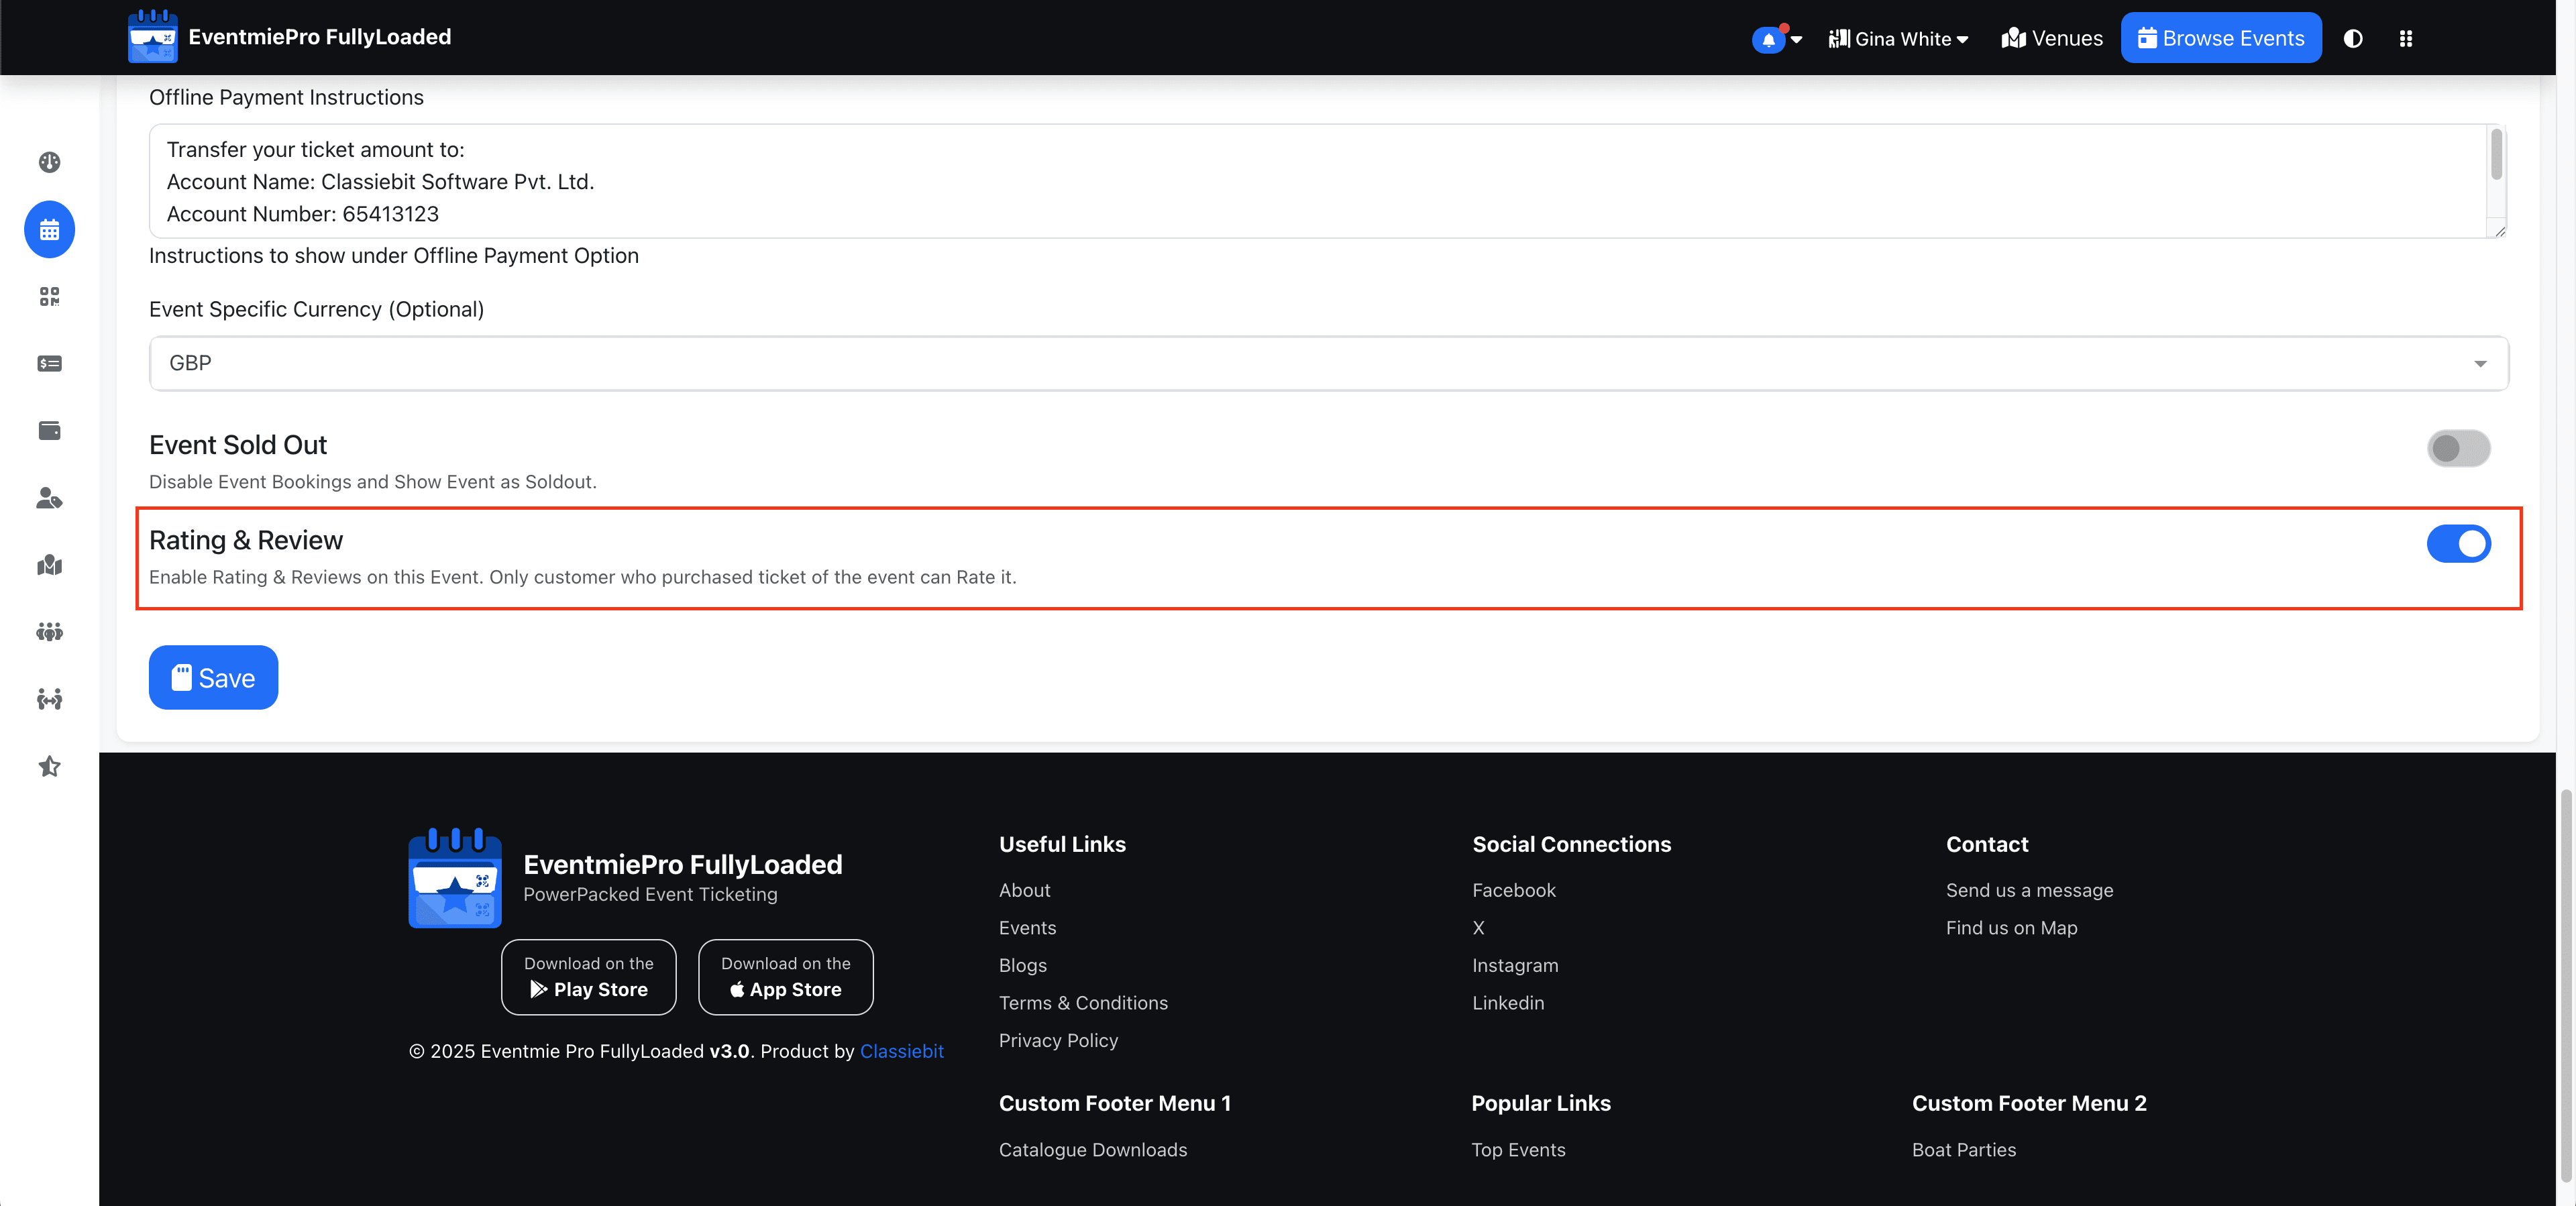
Task: Open the Events footer link
Action: pyautogui.click(x=1027, y=927)
